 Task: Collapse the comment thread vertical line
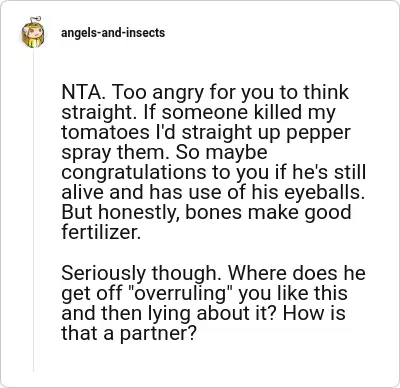click(33, 210)
